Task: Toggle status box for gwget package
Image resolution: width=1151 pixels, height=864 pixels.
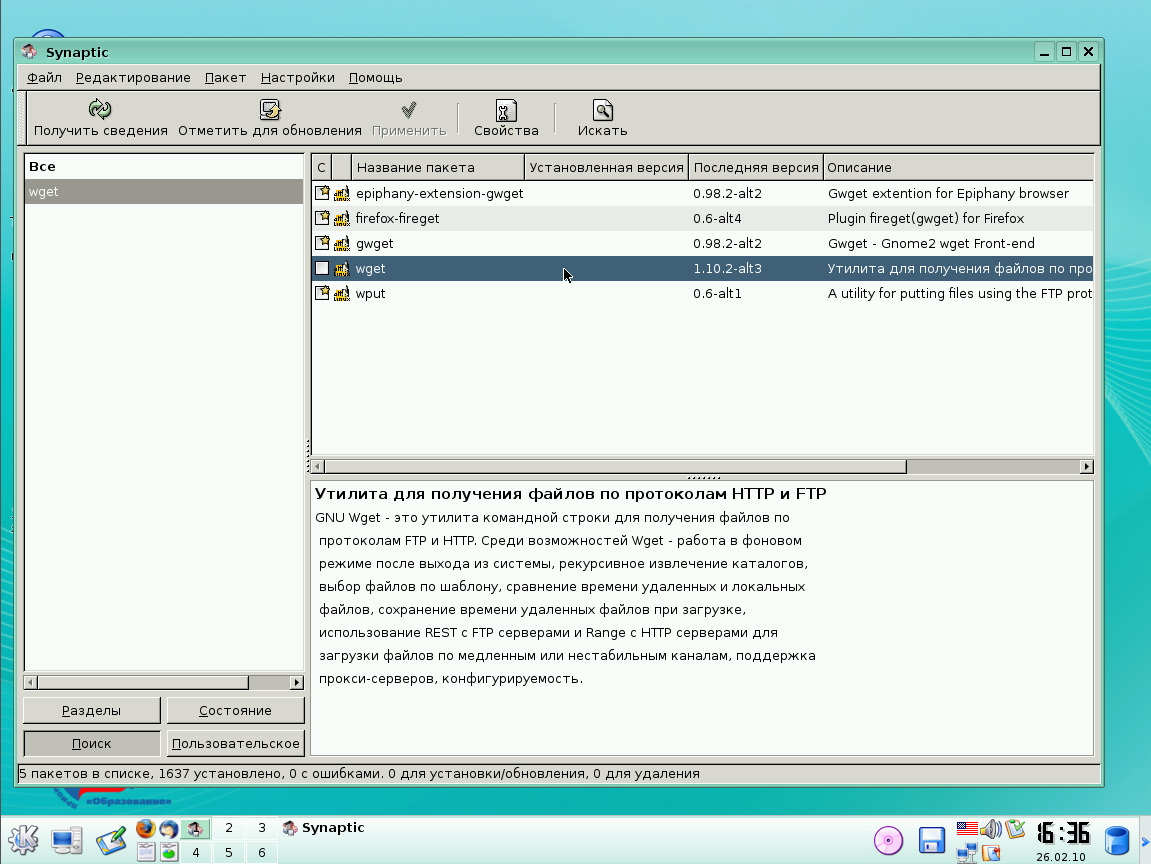Action: [322, 243]
